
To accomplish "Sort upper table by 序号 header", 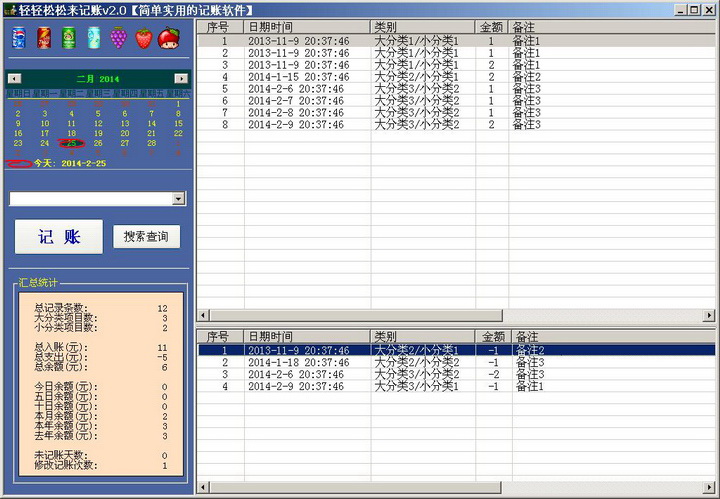I will pyautogui.click(x=220, y=27).
